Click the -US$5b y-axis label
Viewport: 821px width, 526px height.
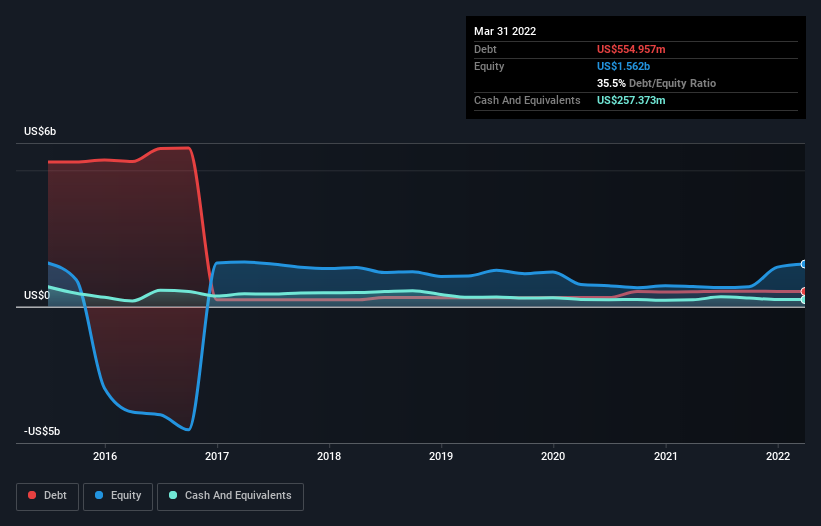coord(42,431)
